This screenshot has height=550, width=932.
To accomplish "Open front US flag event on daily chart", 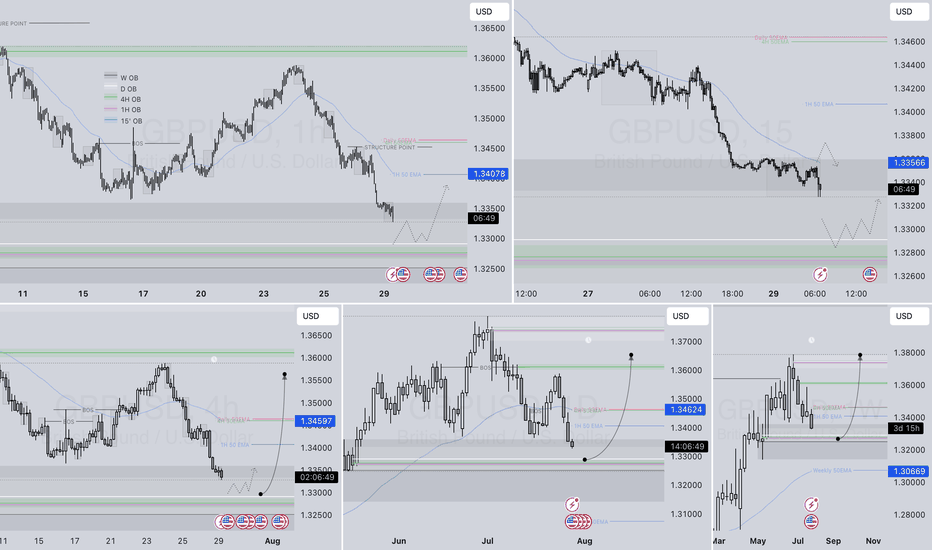I will click(572, 521).
